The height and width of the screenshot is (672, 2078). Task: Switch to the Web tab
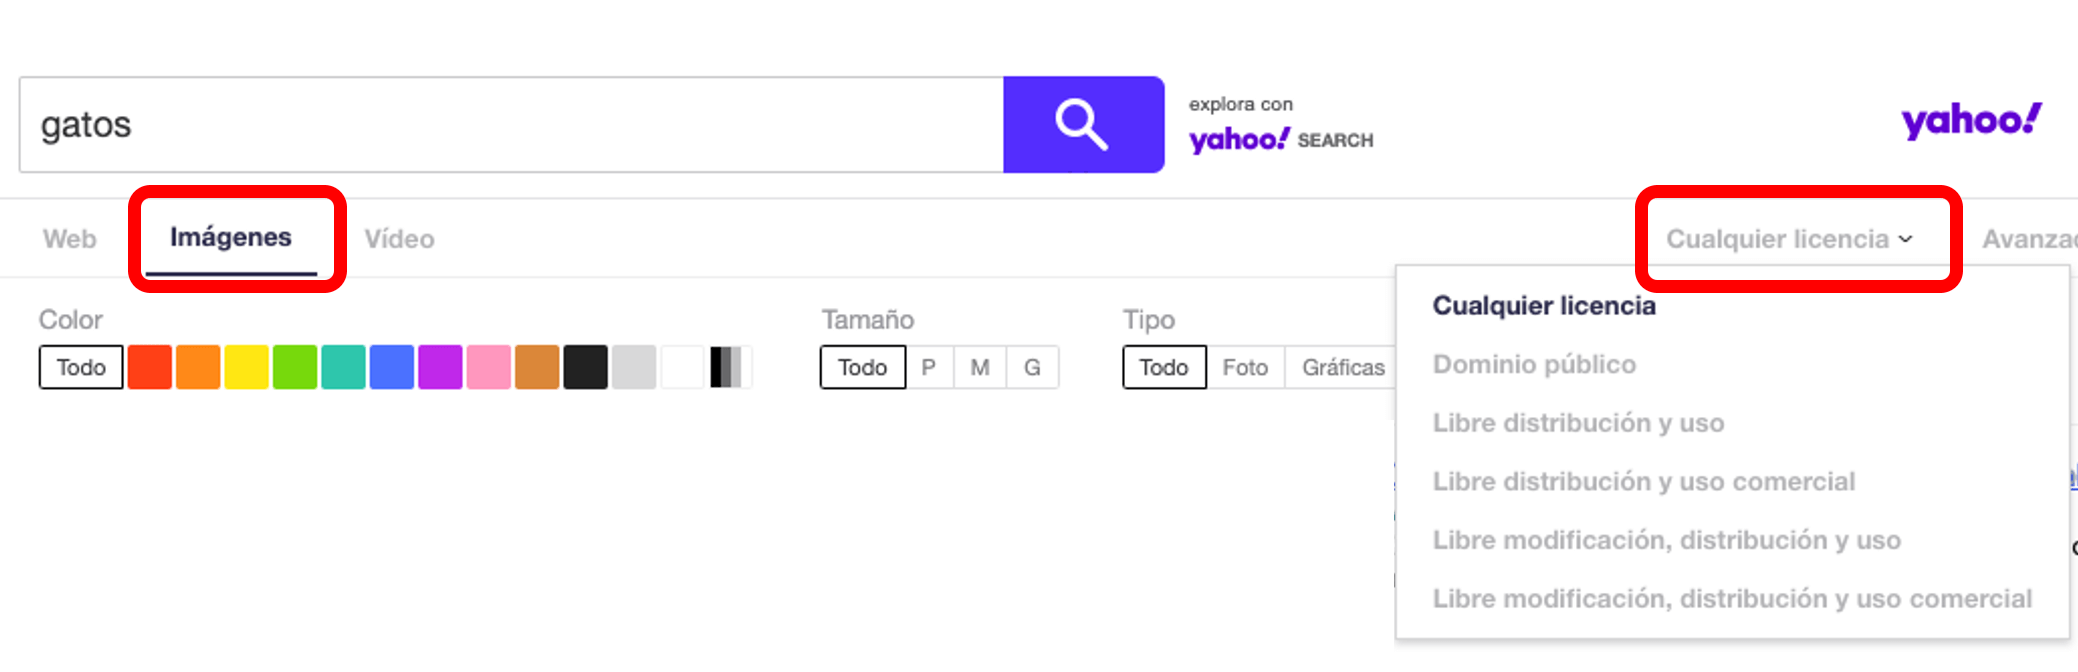70,239
